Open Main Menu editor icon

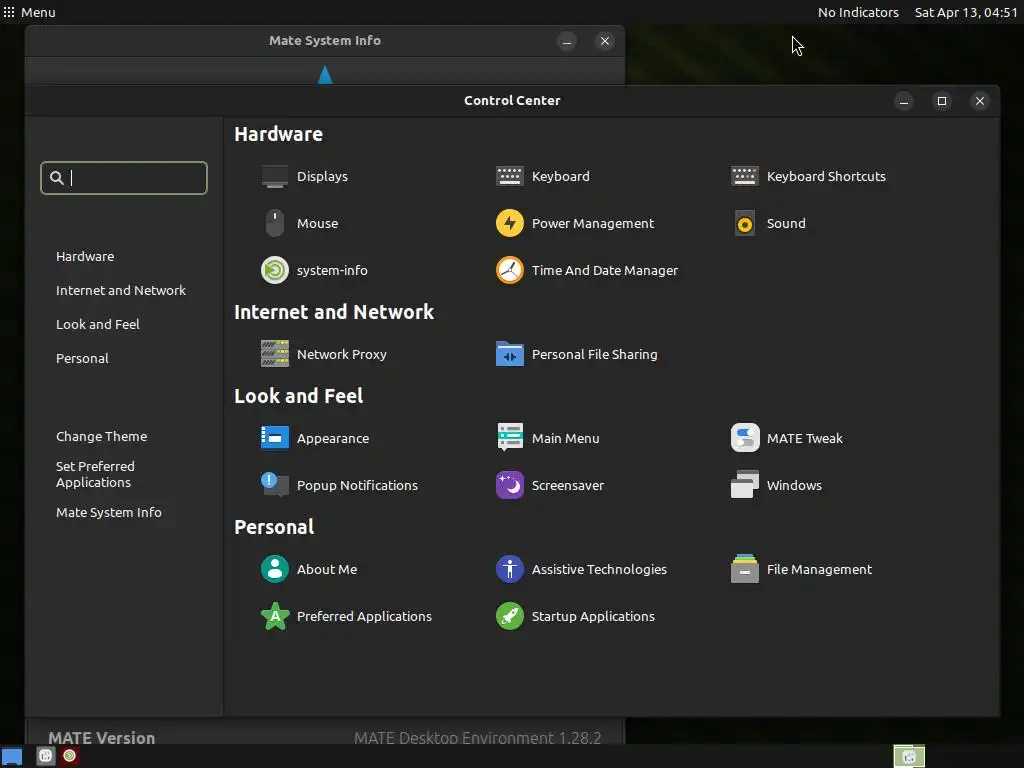pyautogui.click(x=509, y=438)
